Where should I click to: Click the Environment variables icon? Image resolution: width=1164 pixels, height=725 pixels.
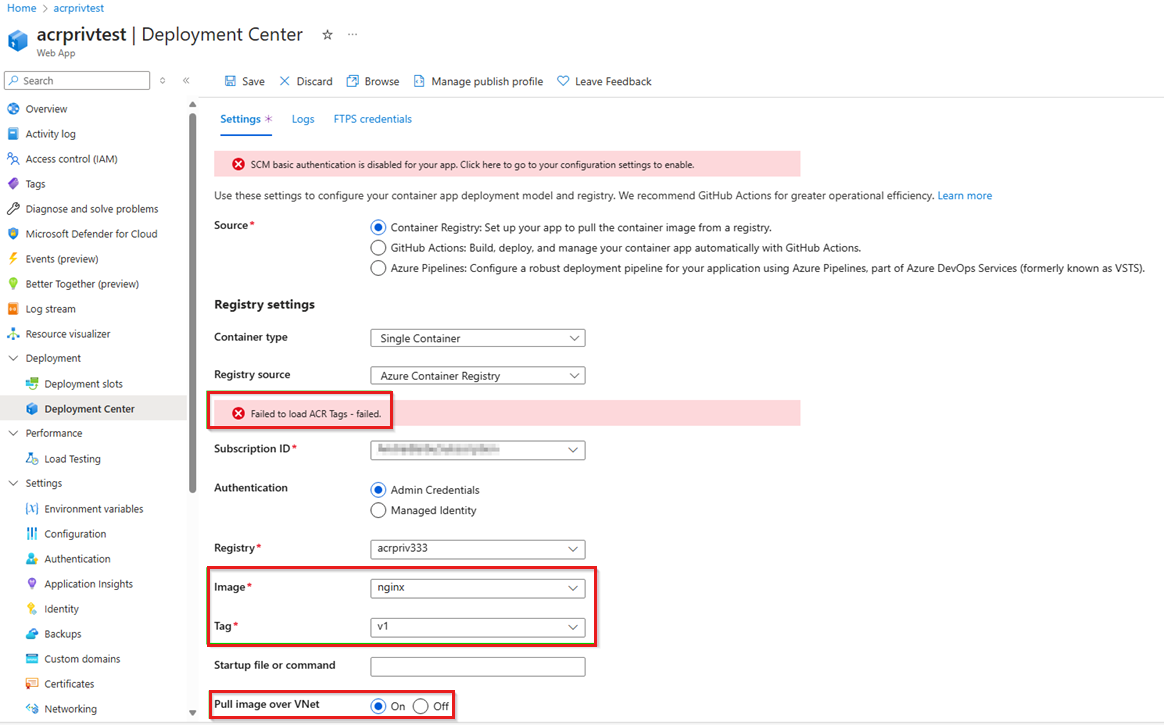(32, 509)
